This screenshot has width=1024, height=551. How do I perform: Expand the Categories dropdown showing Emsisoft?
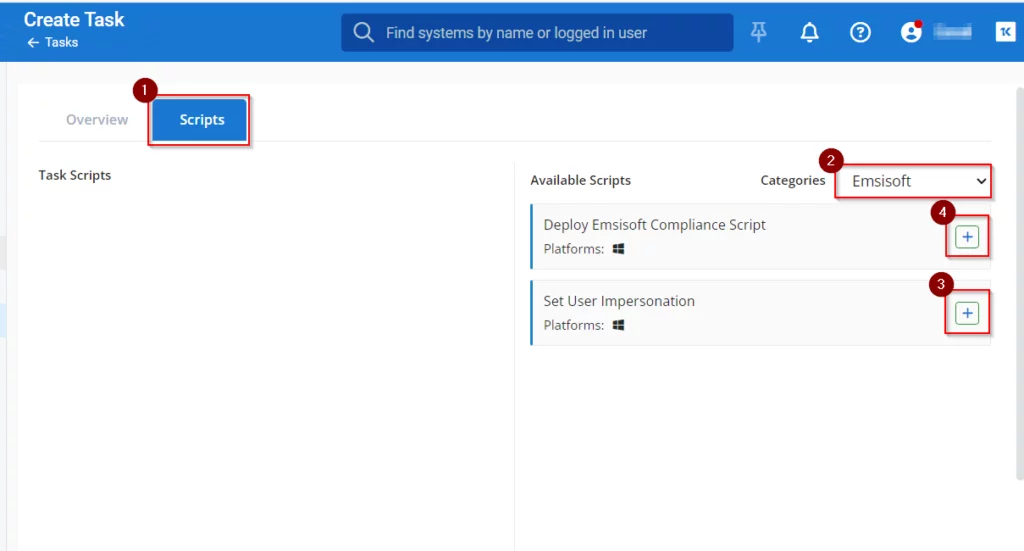(913, 182)
